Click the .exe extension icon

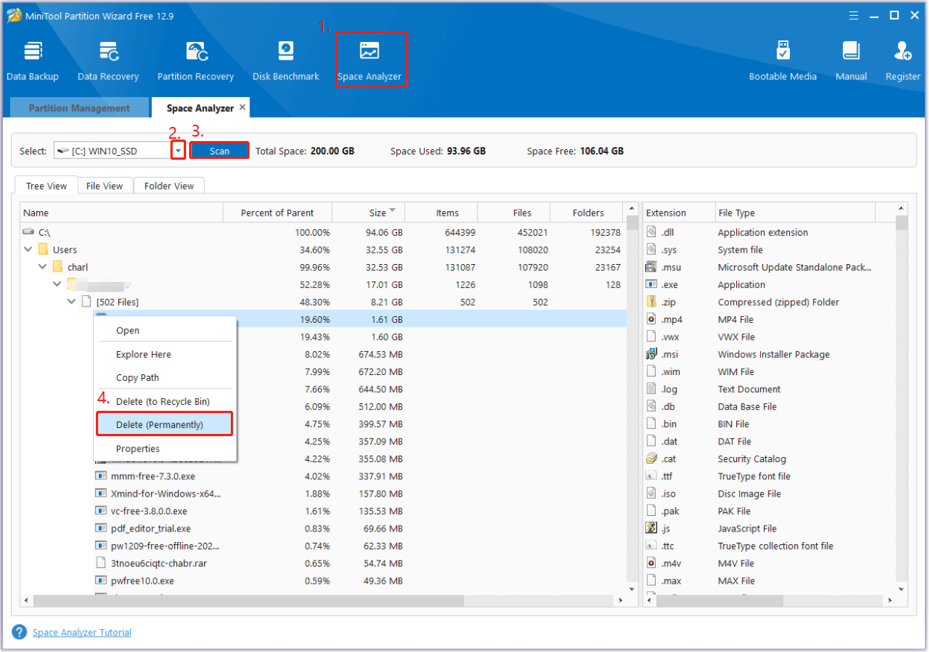[652, 284]
